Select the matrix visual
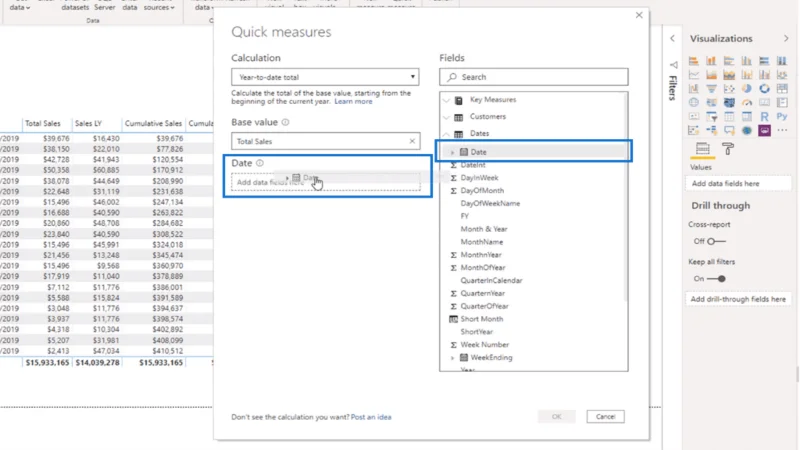This screenshot has width=800, height=450. click(x=746, y=116)
